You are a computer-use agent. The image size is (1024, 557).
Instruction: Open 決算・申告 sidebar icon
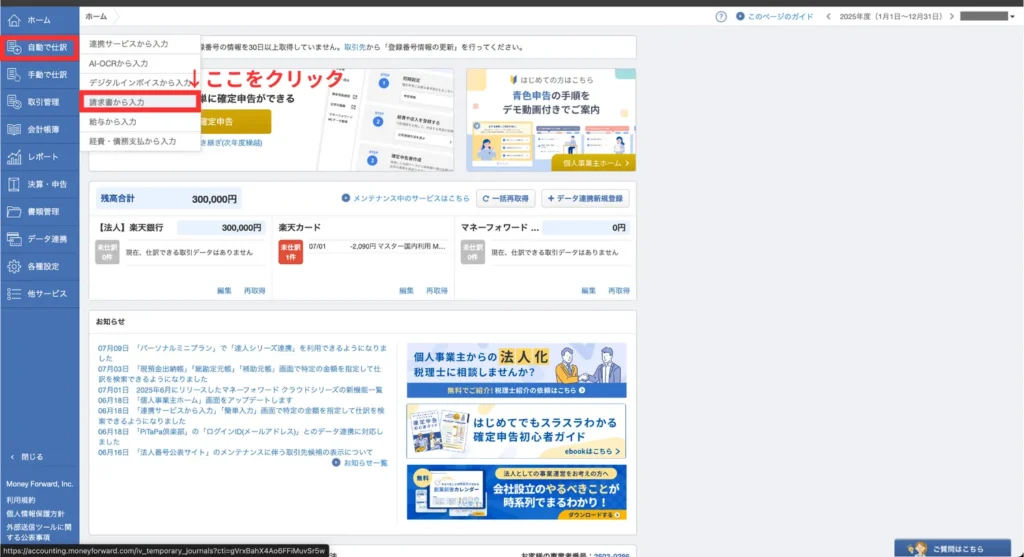14,184
